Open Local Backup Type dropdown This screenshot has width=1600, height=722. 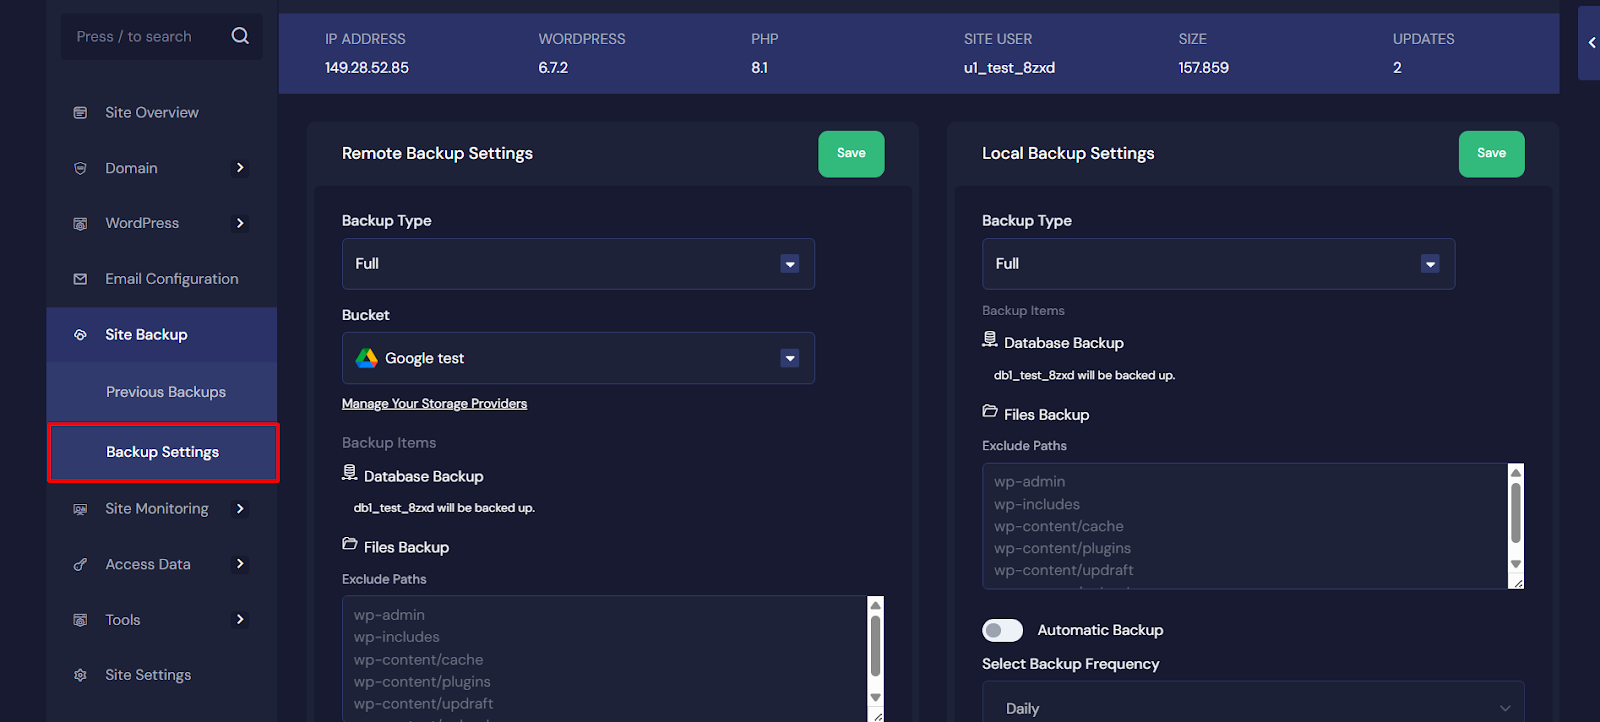[x=1218, y=264]
